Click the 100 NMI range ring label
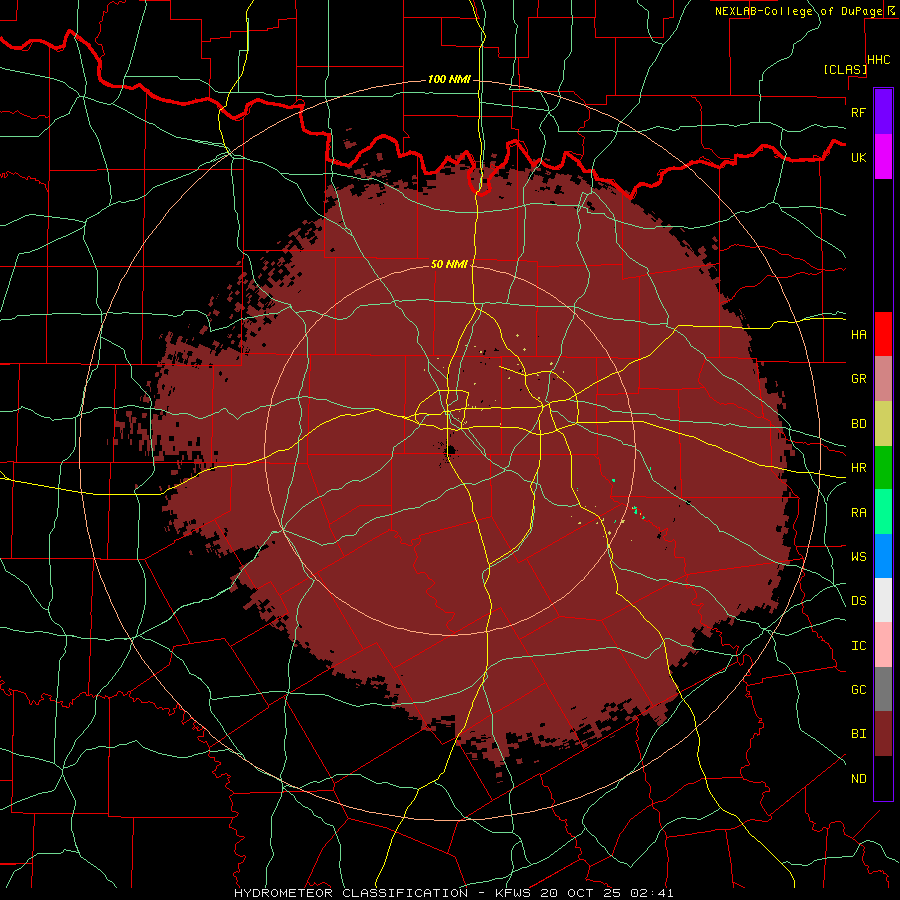This screenshot has width=900, height=900. 449,79
